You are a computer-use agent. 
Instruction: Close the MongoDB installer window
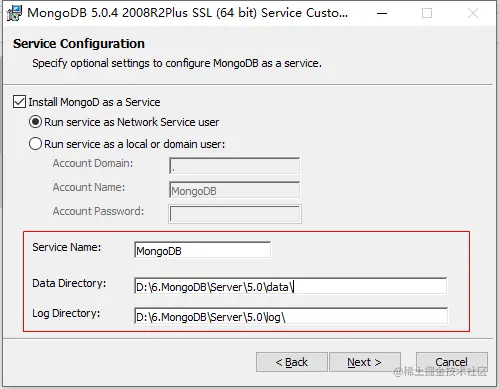point(473,13)
